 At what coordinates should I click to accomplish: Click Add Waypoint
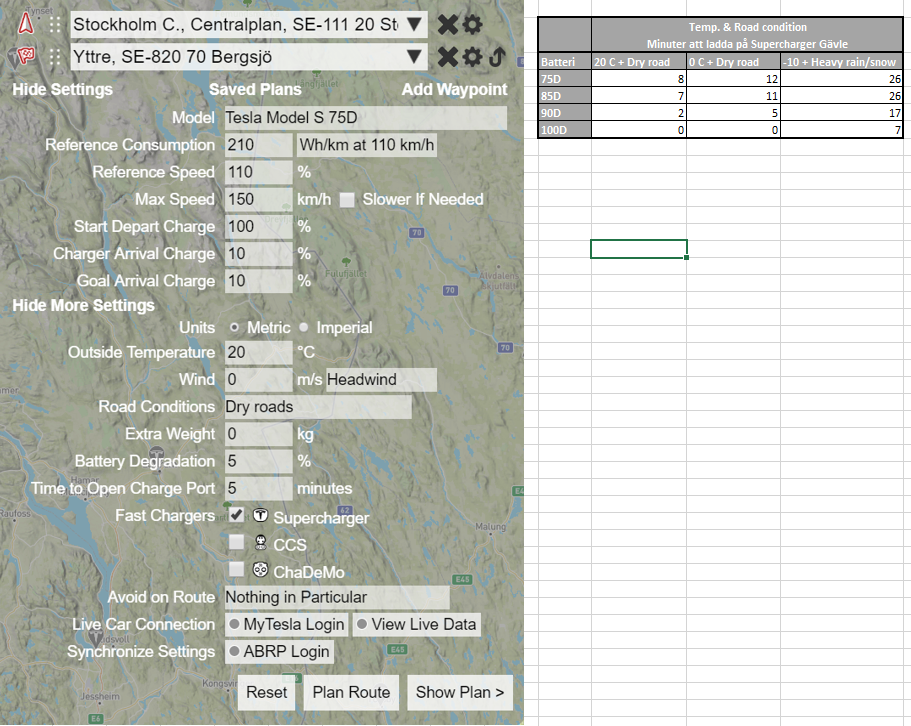(x=454, y=89)
